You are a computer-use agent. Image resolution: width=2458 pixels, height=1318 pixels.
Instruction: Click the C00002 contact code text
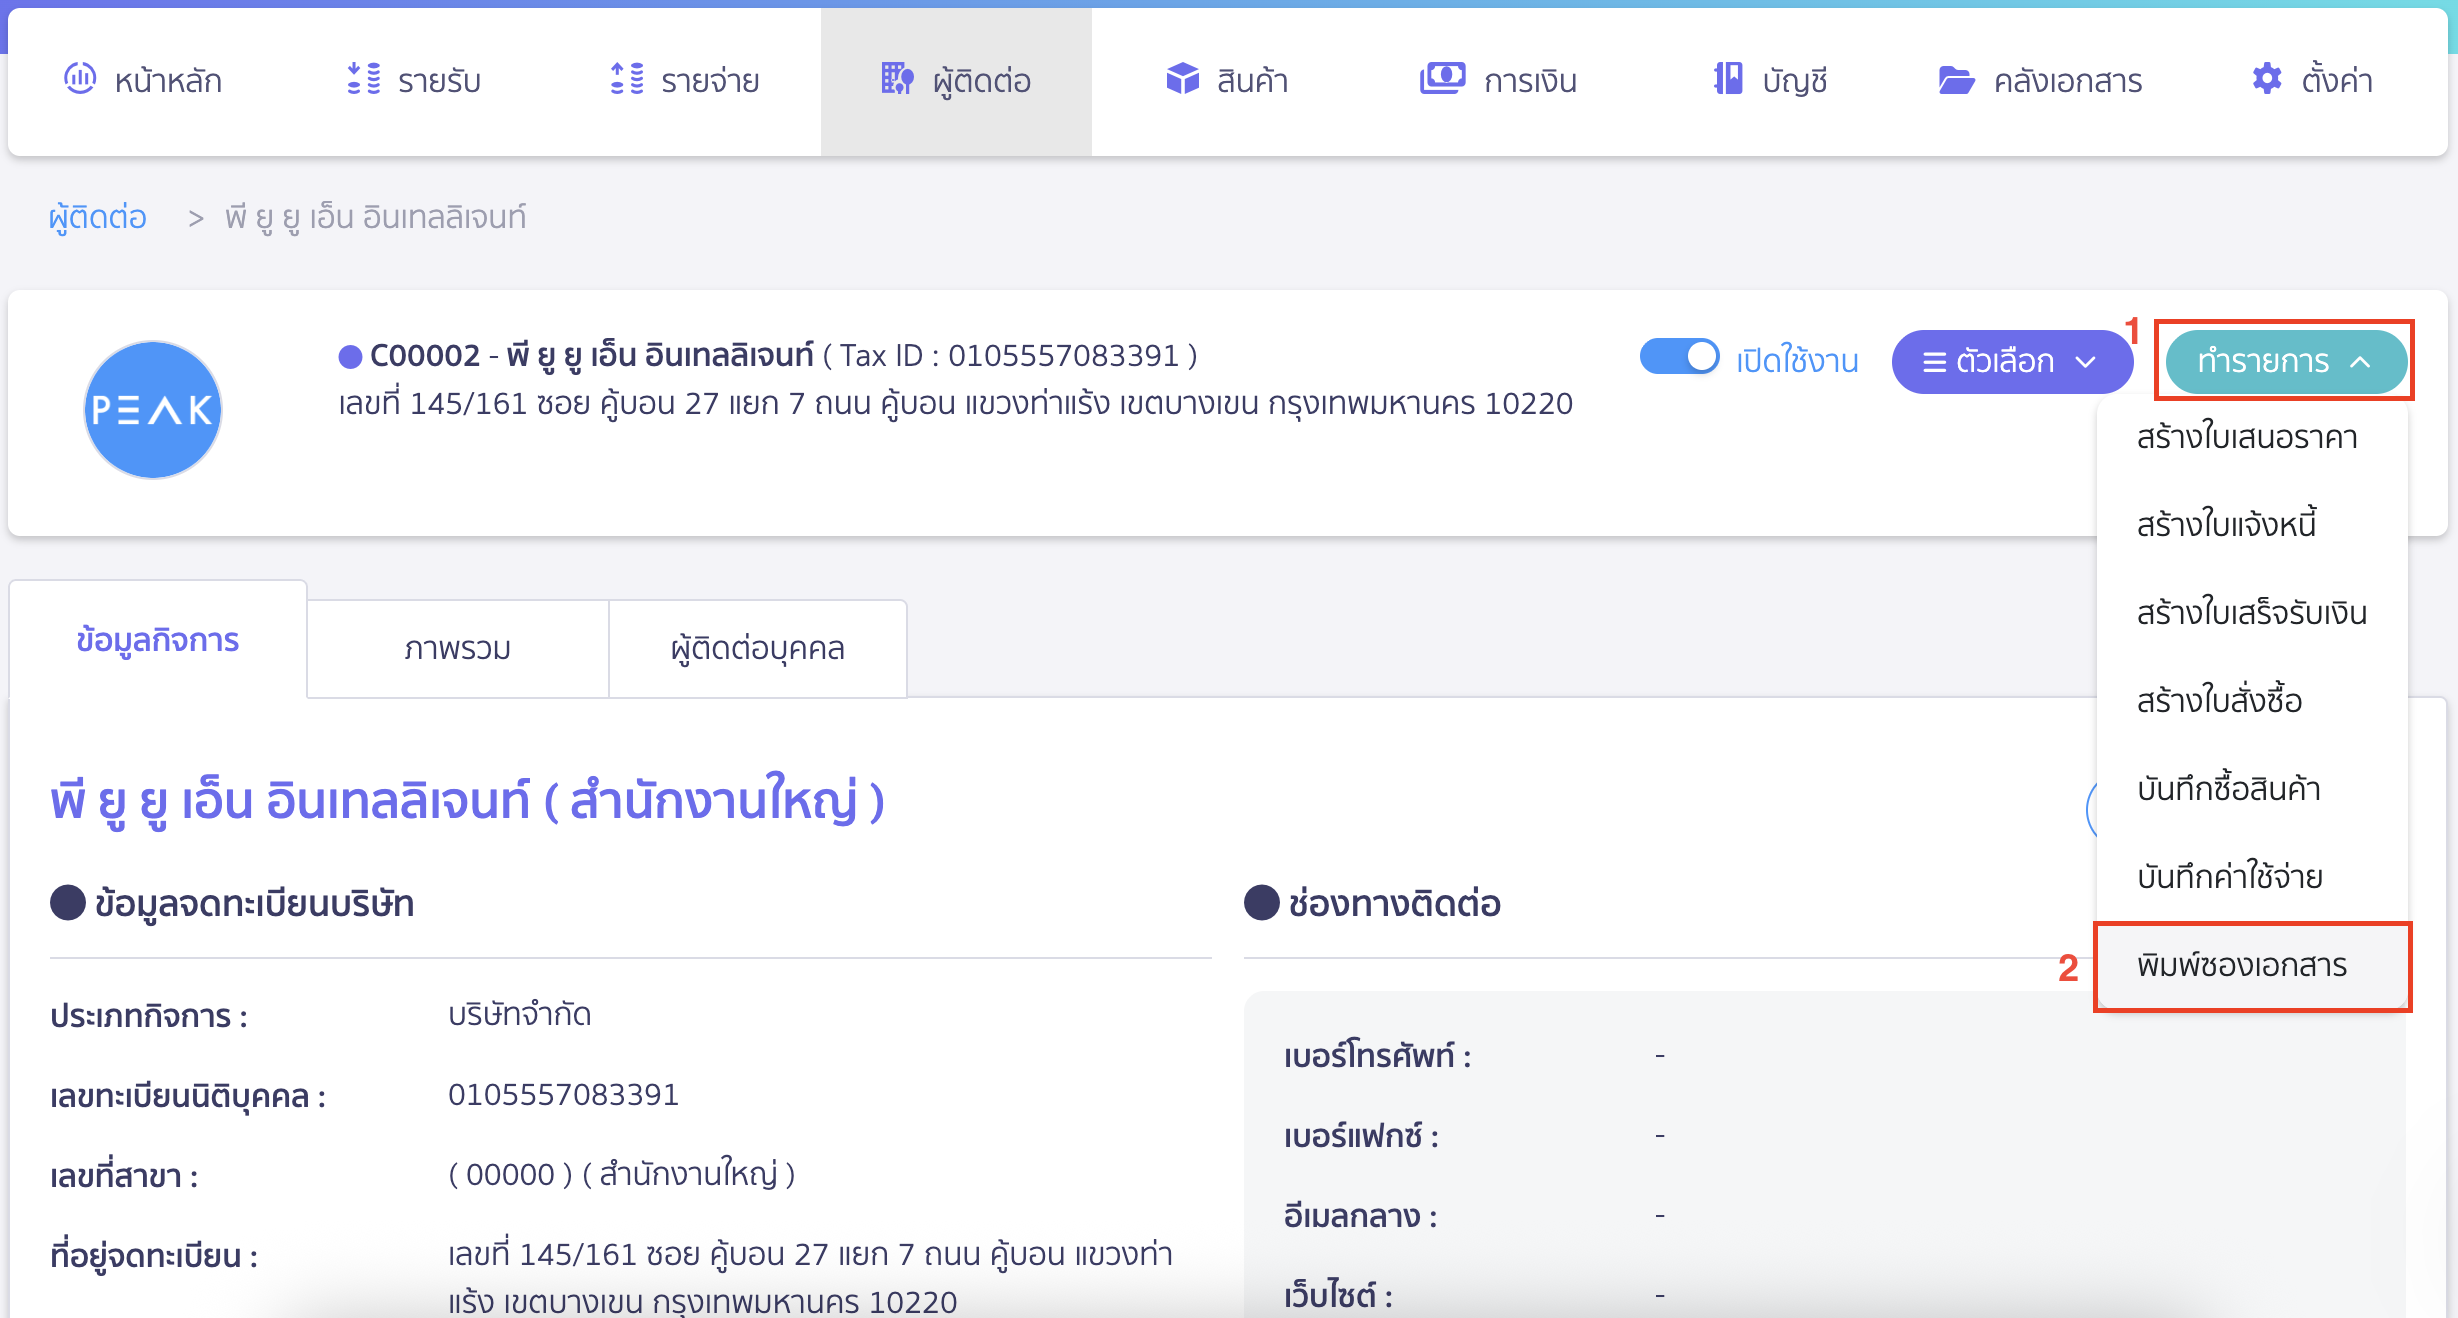425,355
